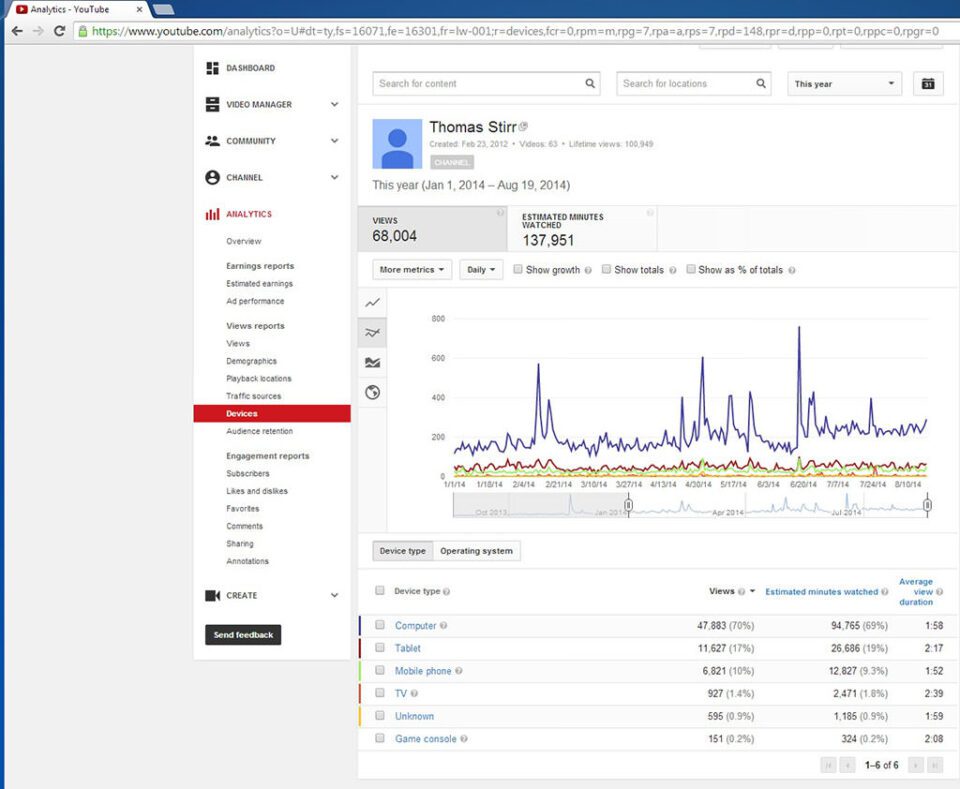The image size is (960, 789).
Task: Tick the Game console row checkbox
Action: tap(380, 738)
